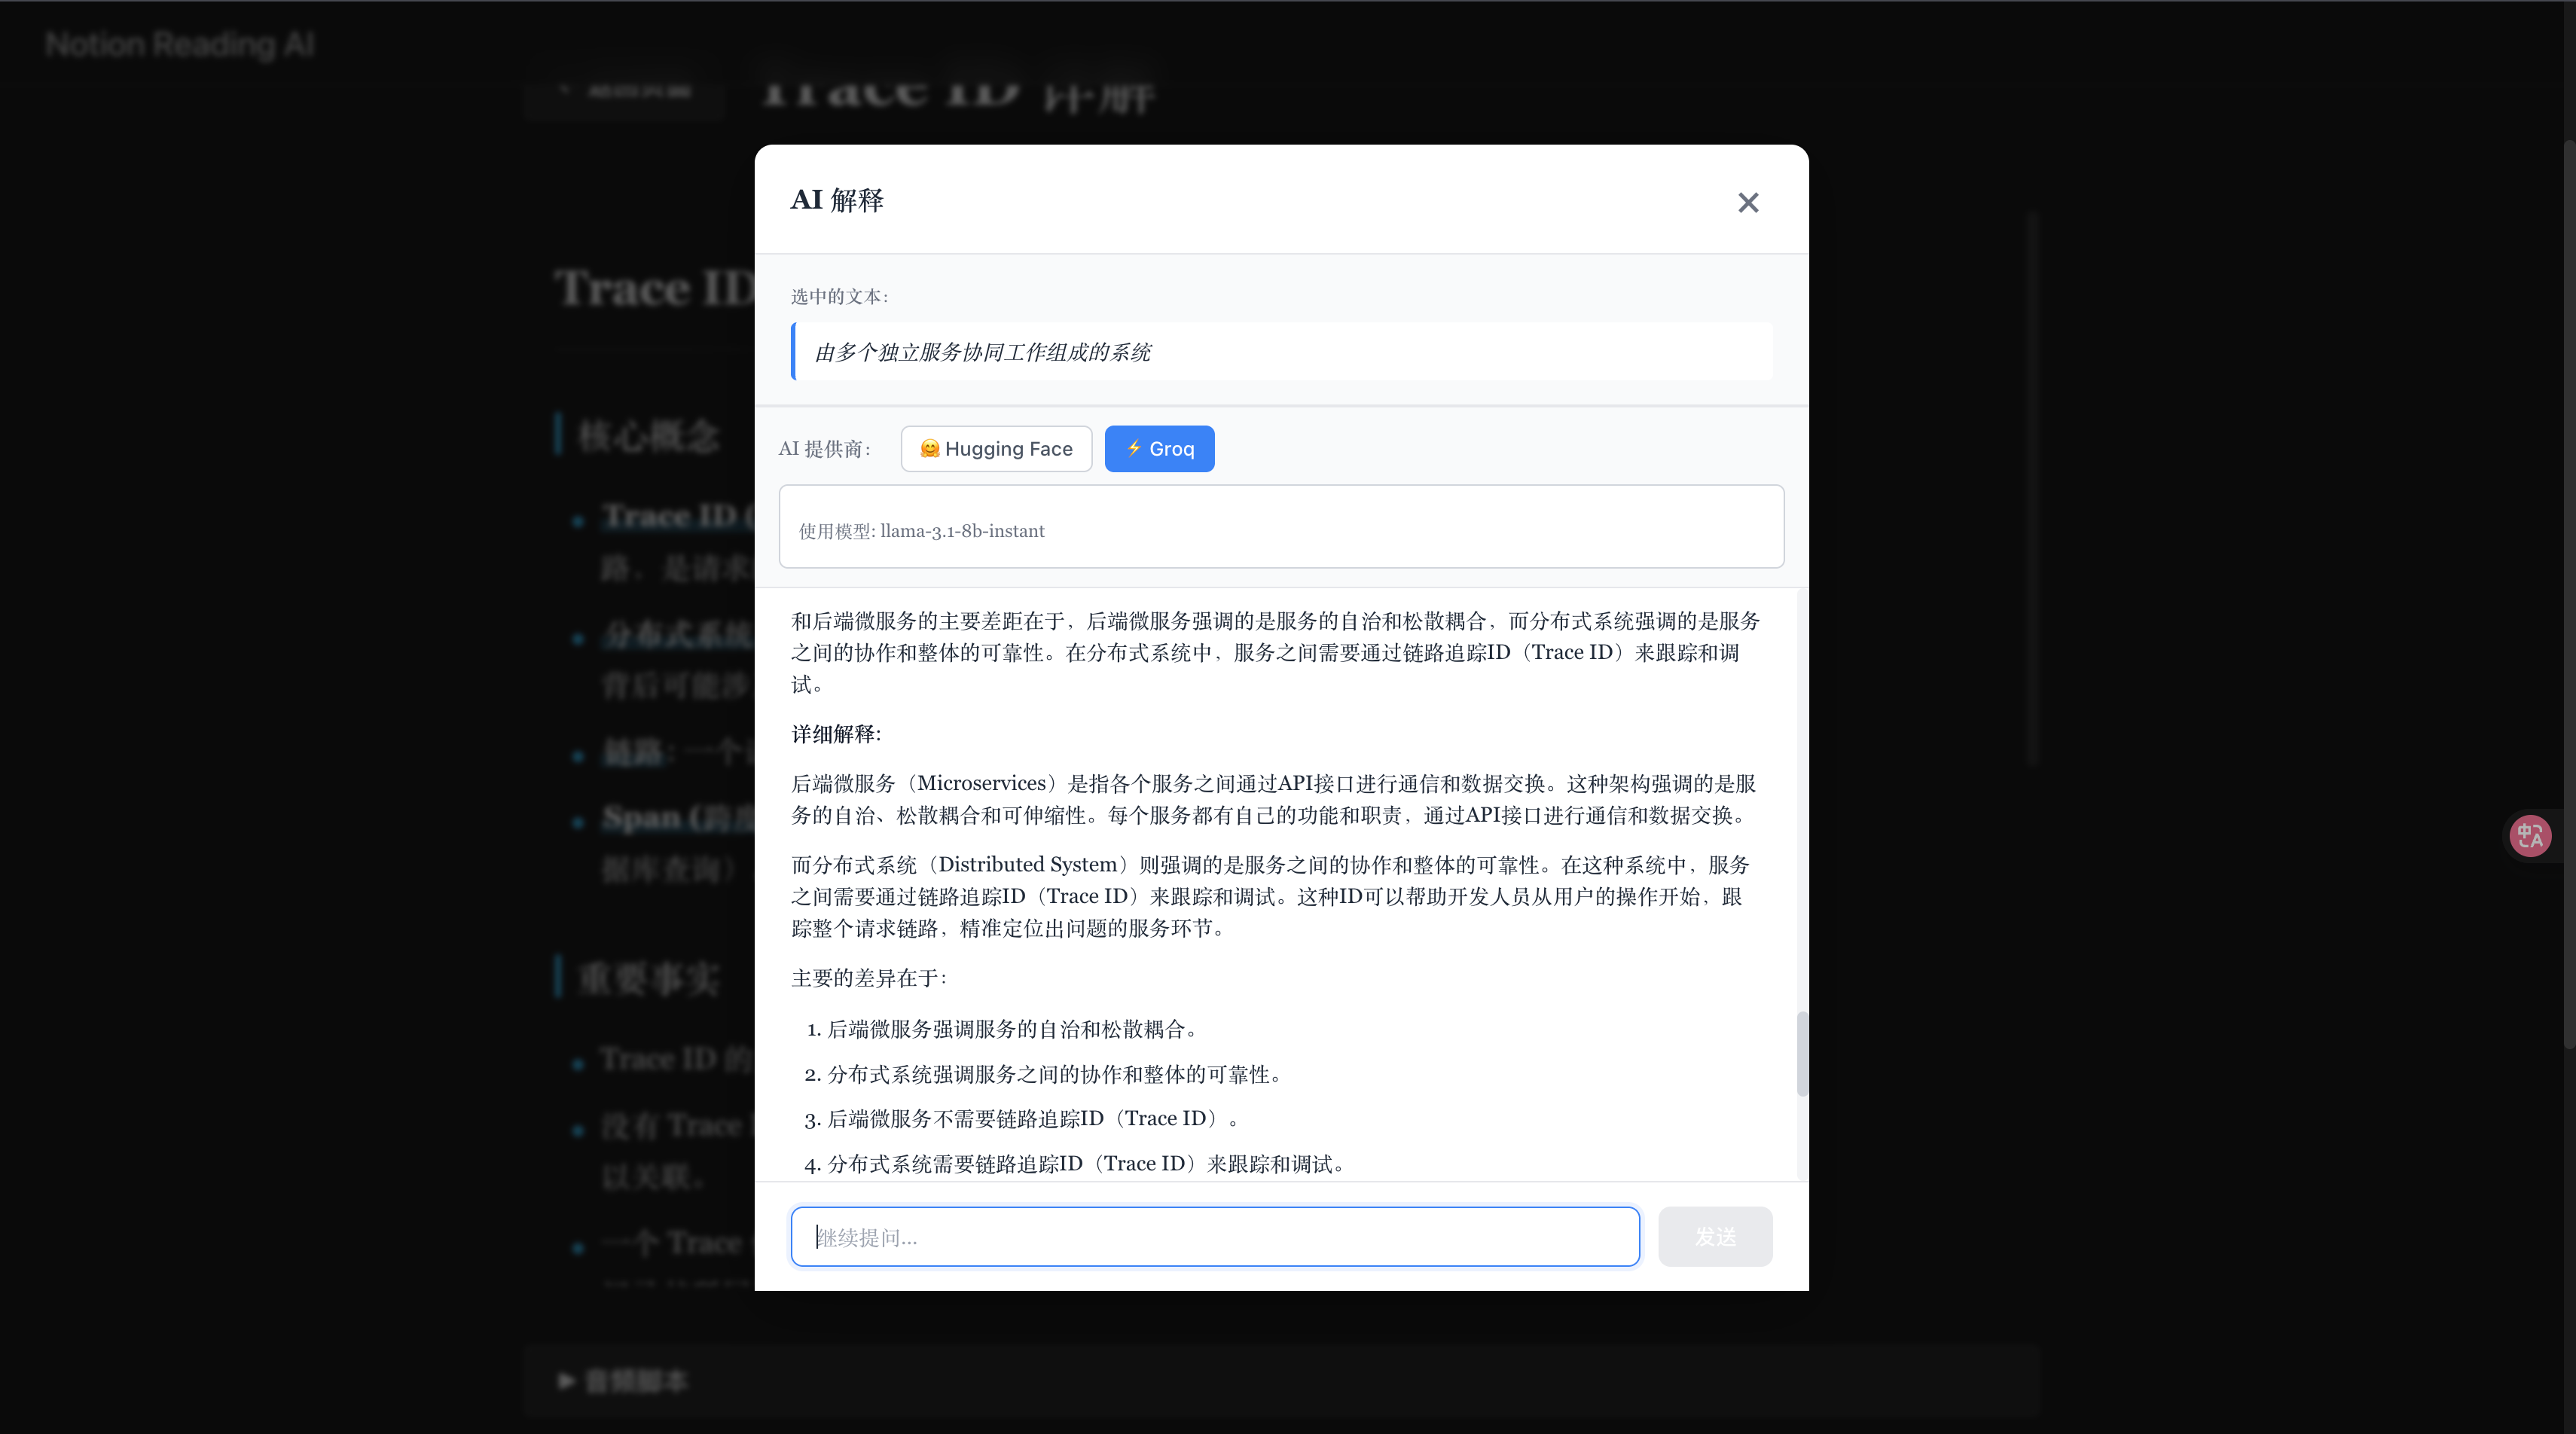Click the 详细解释 heading in the response
This screenshot has width=2576, height=1434.
pos(836,734)
